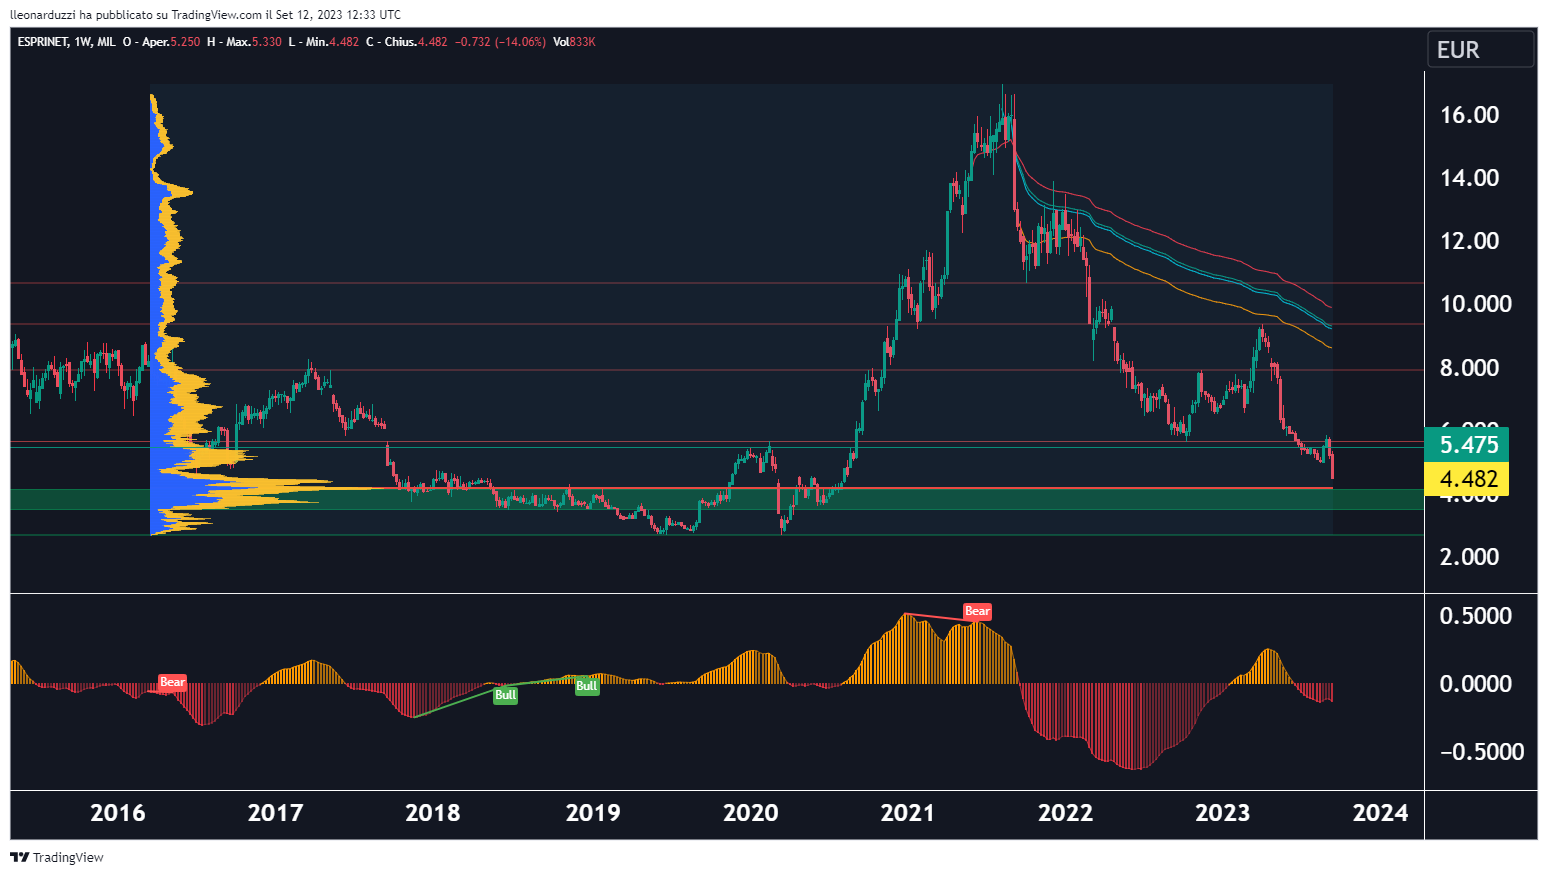
Task: Click the green 5.475 price tag
Action: point(1467,444)
